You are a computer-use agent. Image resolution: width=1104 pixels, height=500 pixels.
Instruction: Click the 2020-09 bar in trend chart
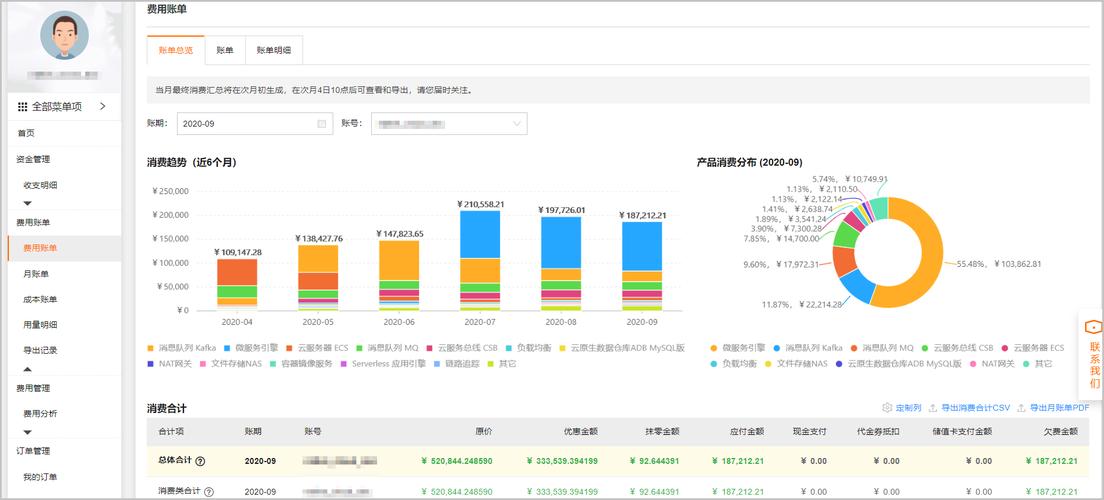coord(642,266)
